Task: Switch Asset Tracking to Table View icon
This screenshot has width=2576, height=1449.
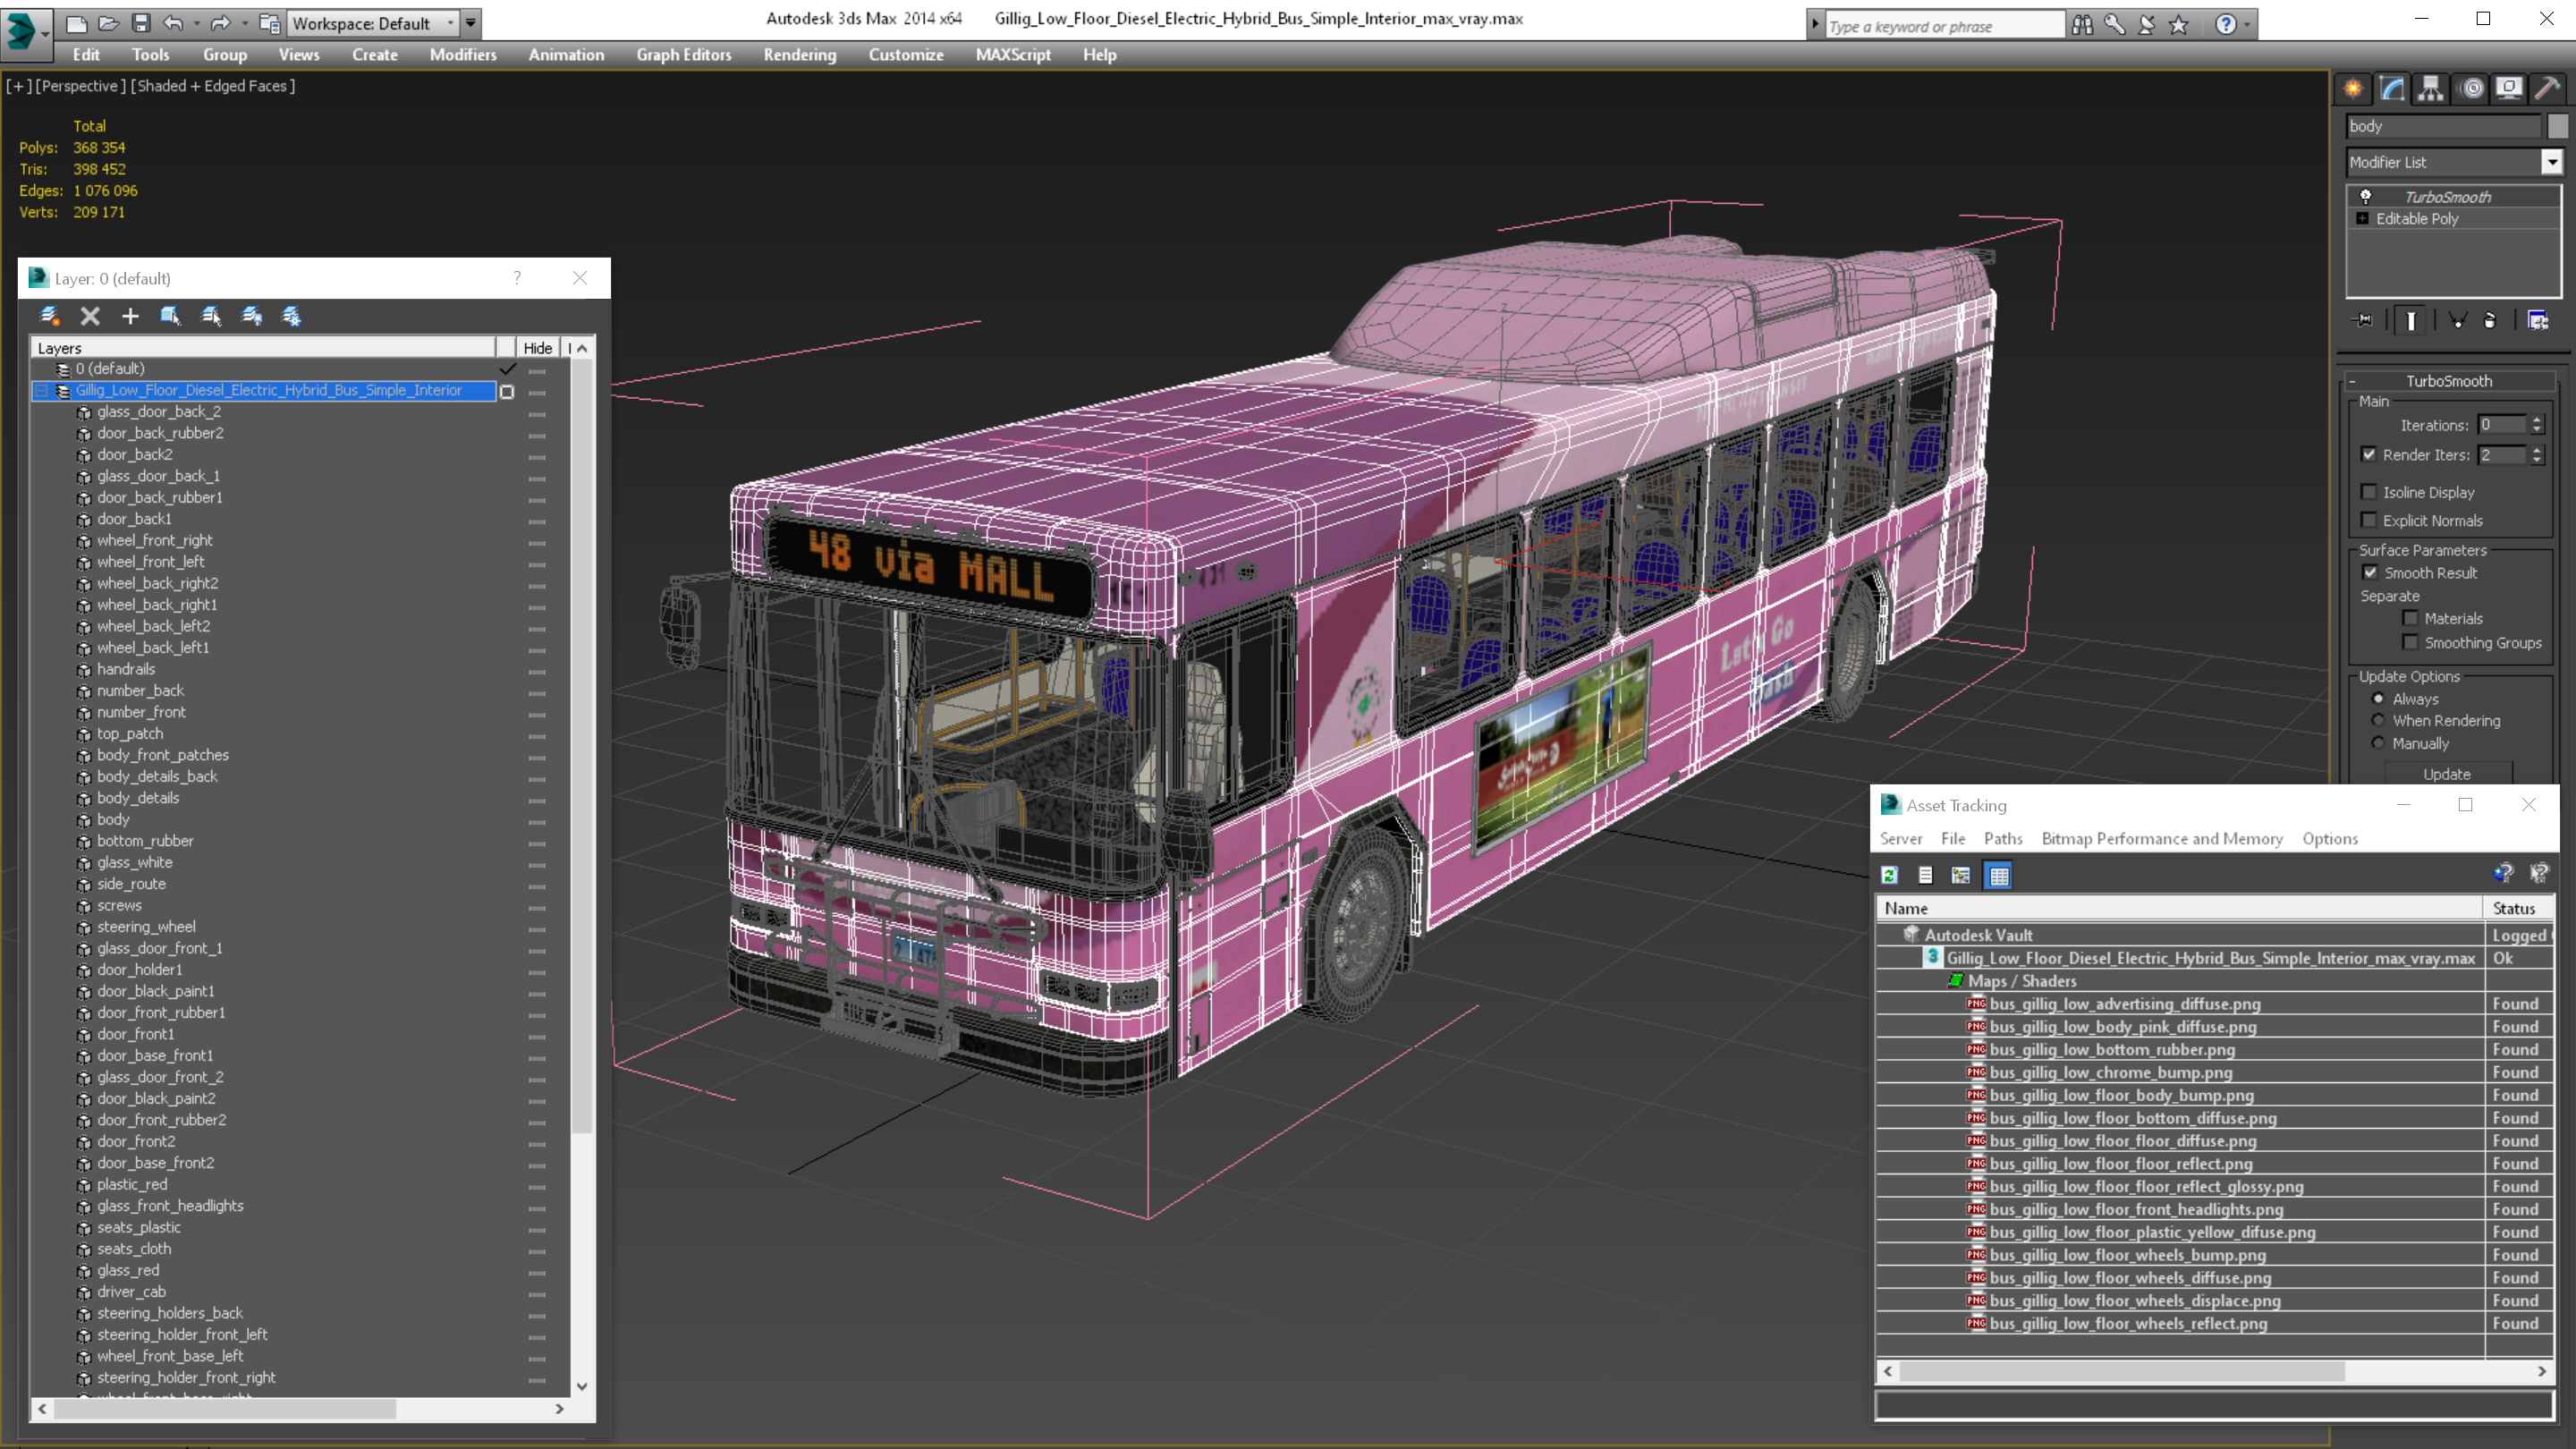Action: coord(1999,875)
